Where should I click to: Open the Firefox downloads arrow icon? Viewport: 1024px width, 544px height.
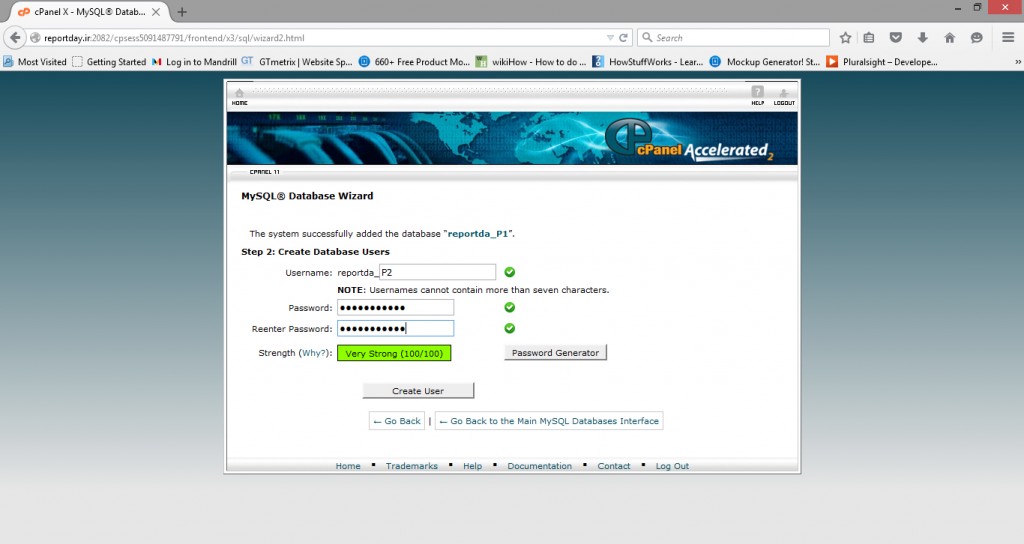(x=922, y=37)
